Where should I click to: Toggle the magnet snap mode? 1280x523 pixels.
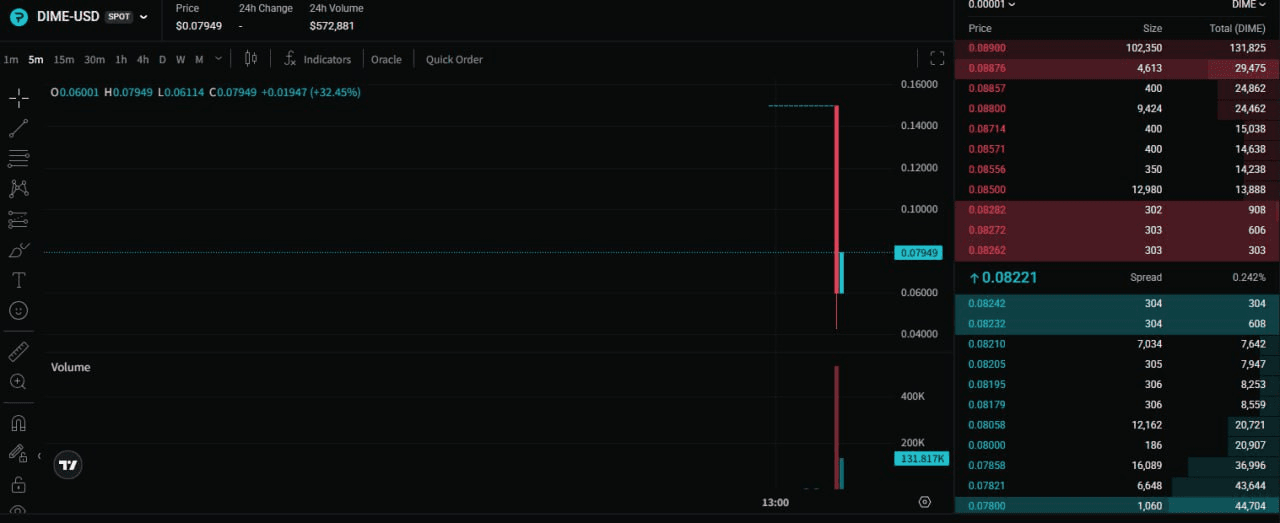click(18, 423)
